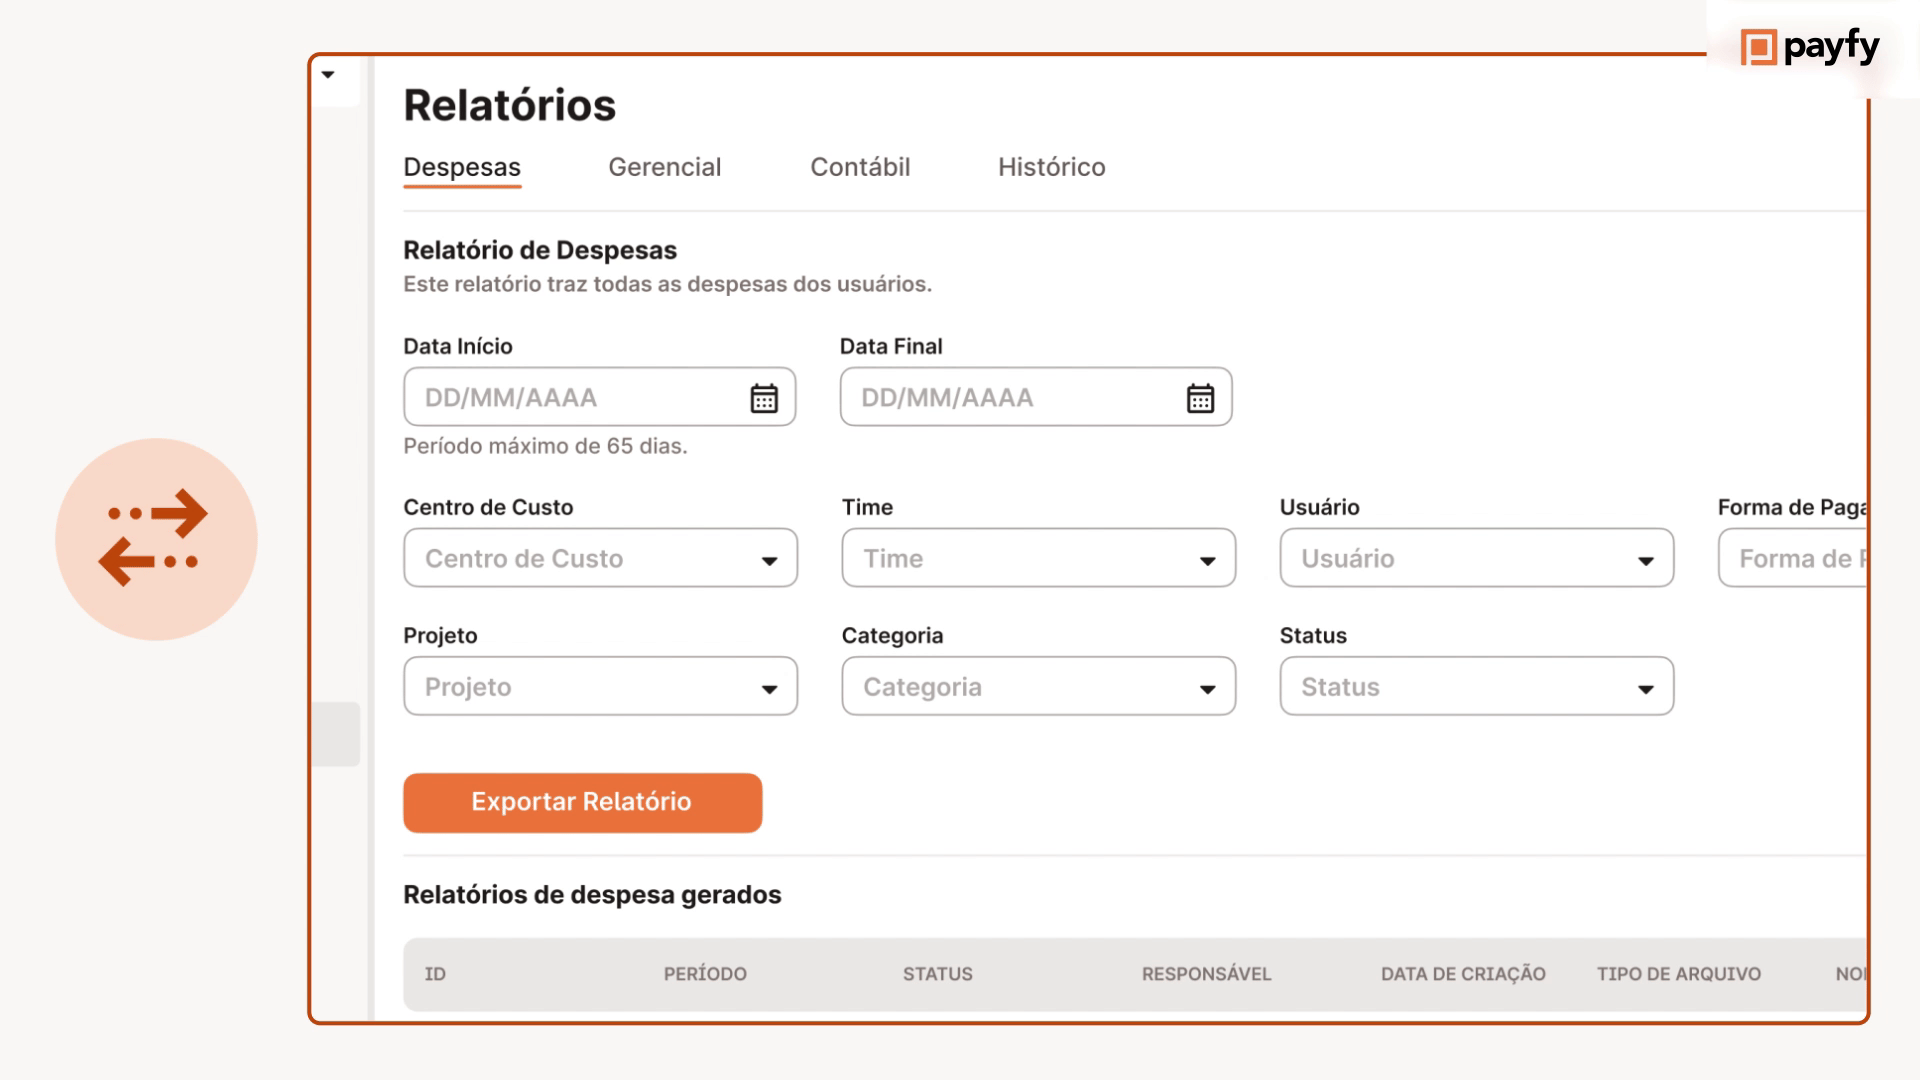Click the sidebar collapse arrow at top left
This screenshot has height=1080, width=1920.
click(328, 75)
